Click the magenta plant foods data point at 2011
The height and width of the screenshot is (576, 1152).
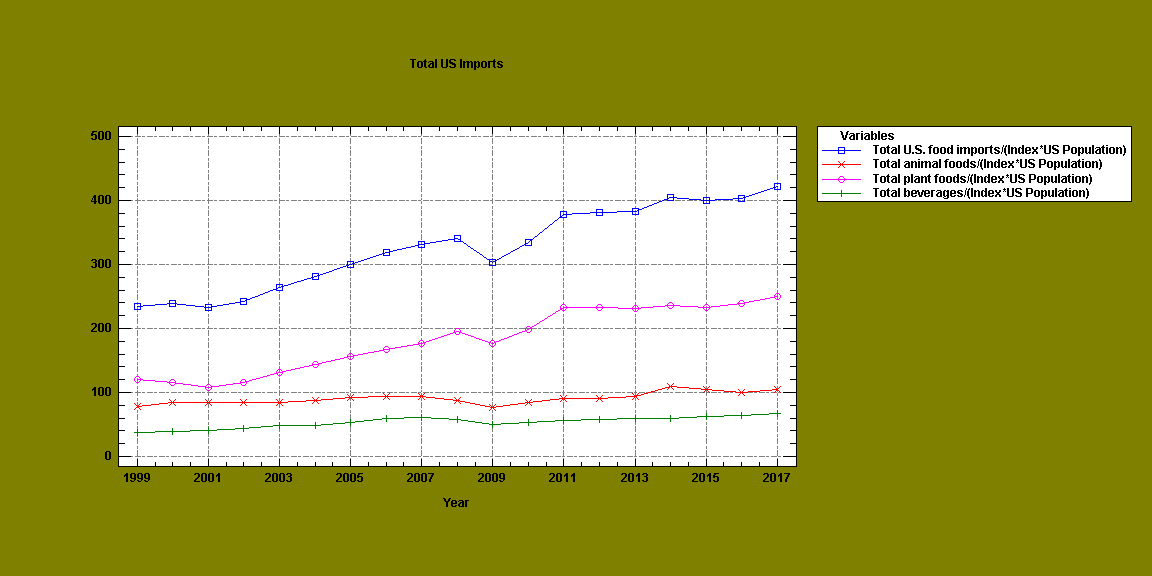[x=563, y=307]
